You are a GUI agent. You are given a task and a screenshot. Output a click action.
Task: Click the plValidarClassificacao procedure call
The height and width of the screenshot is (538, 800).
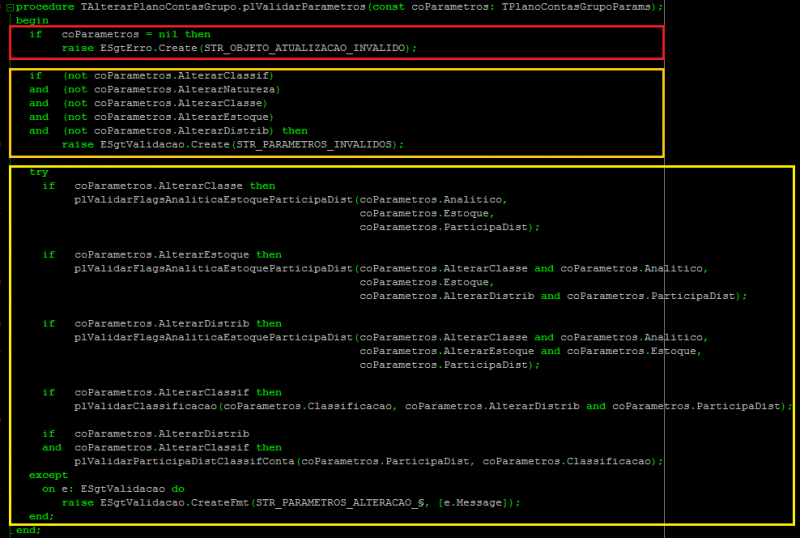145,406
